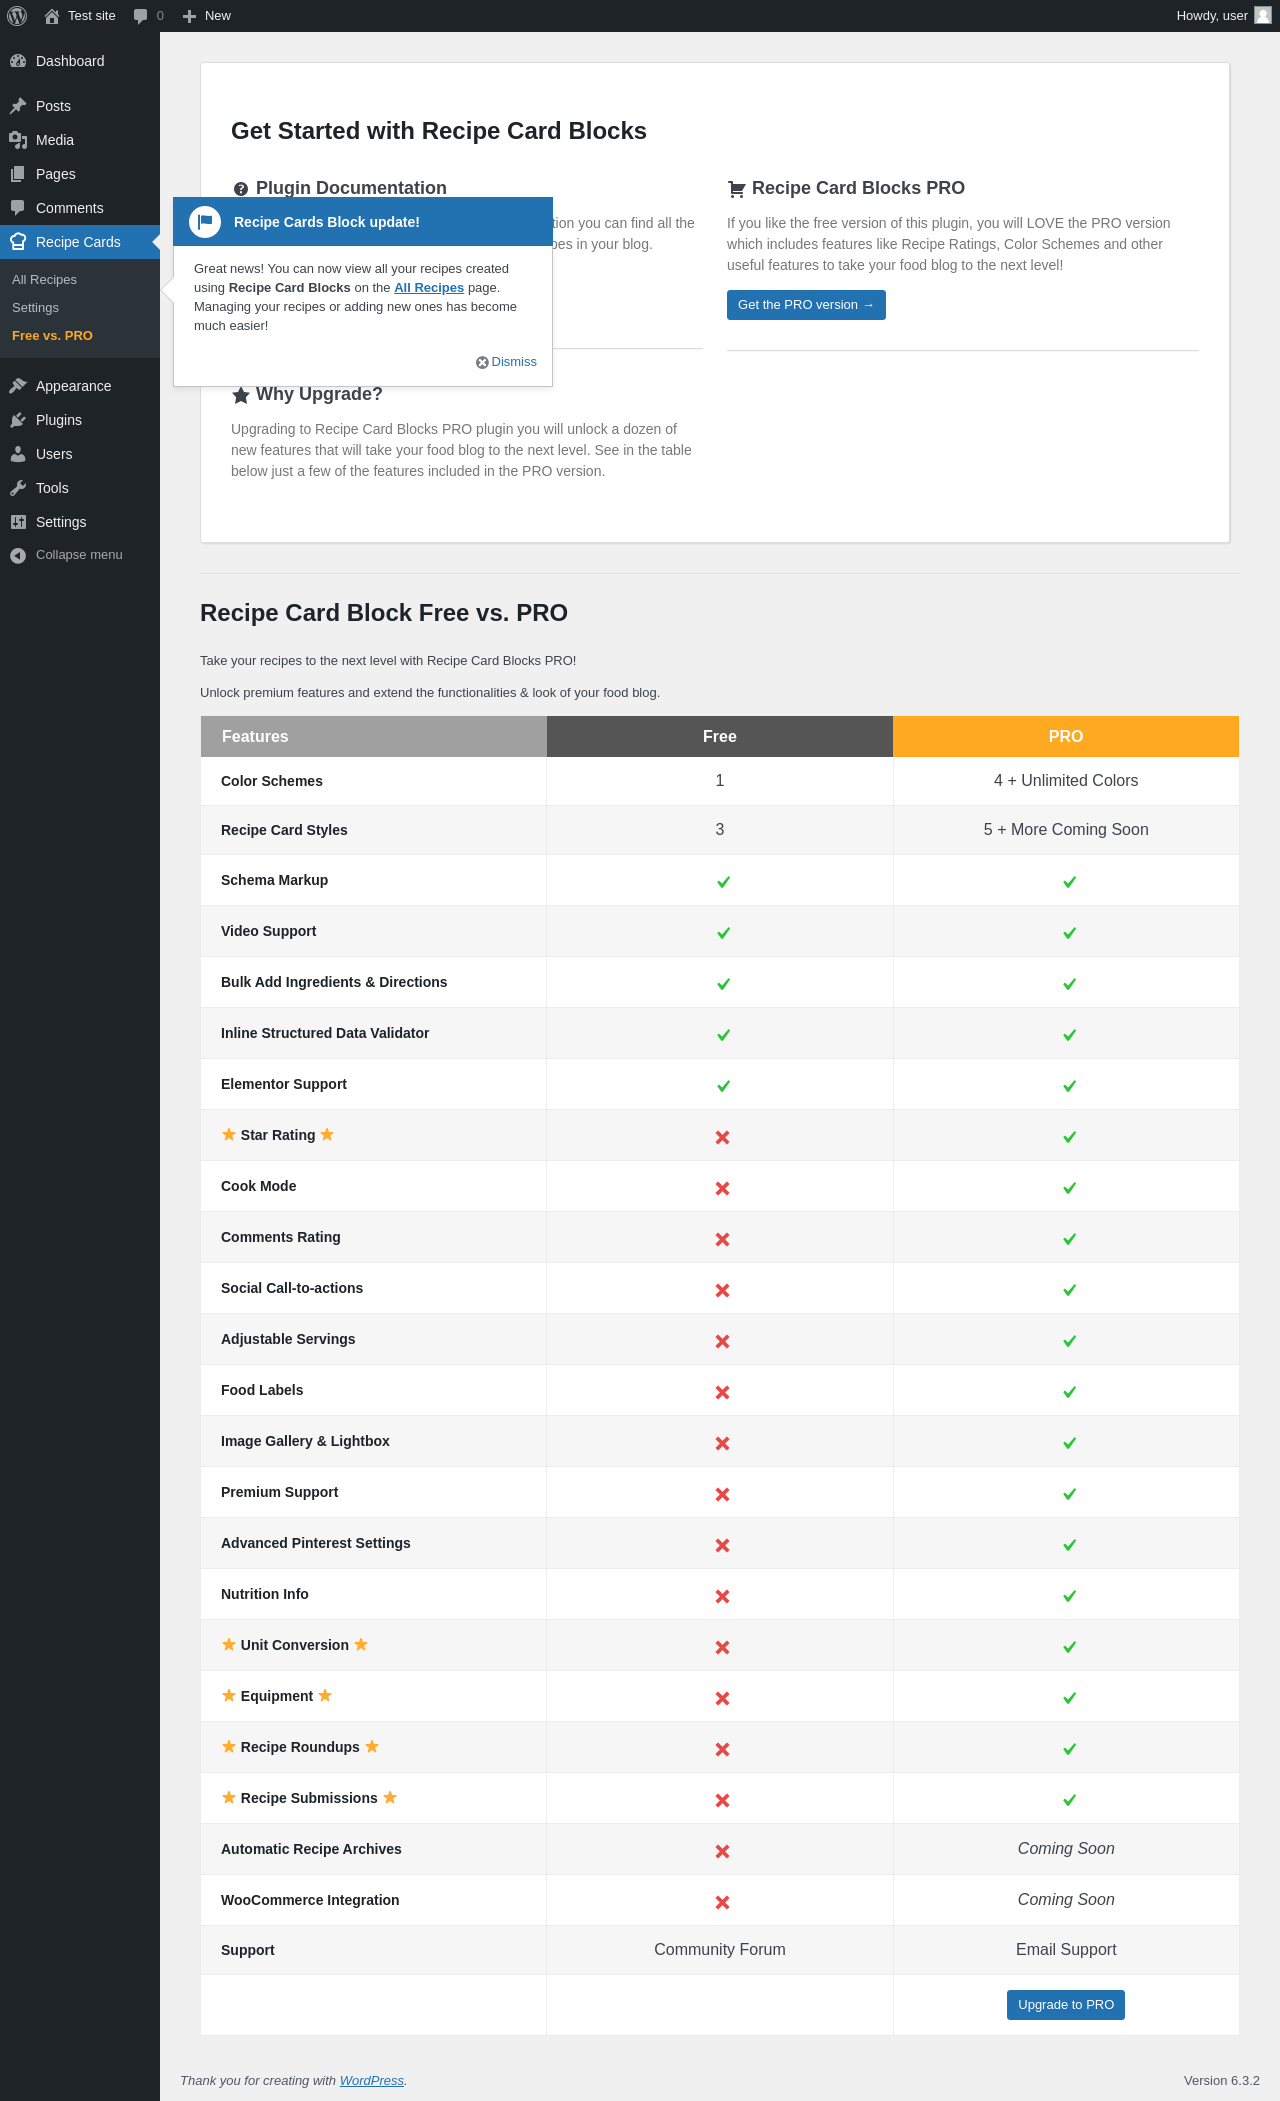The width and height of the screenshot is (1280, 2101).
Task: Click the Recipe Cards chef hat icon
Action: 18,242
